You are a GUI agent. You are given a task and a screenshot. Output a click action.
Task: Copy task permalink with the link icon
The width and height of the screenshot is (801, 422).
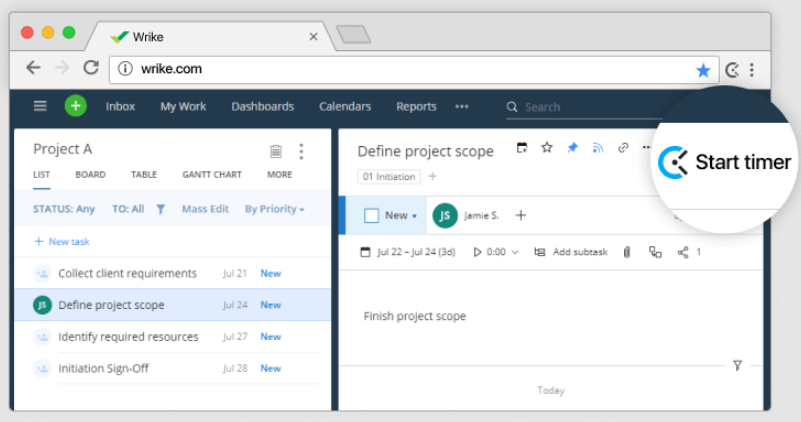coord(623,148)
